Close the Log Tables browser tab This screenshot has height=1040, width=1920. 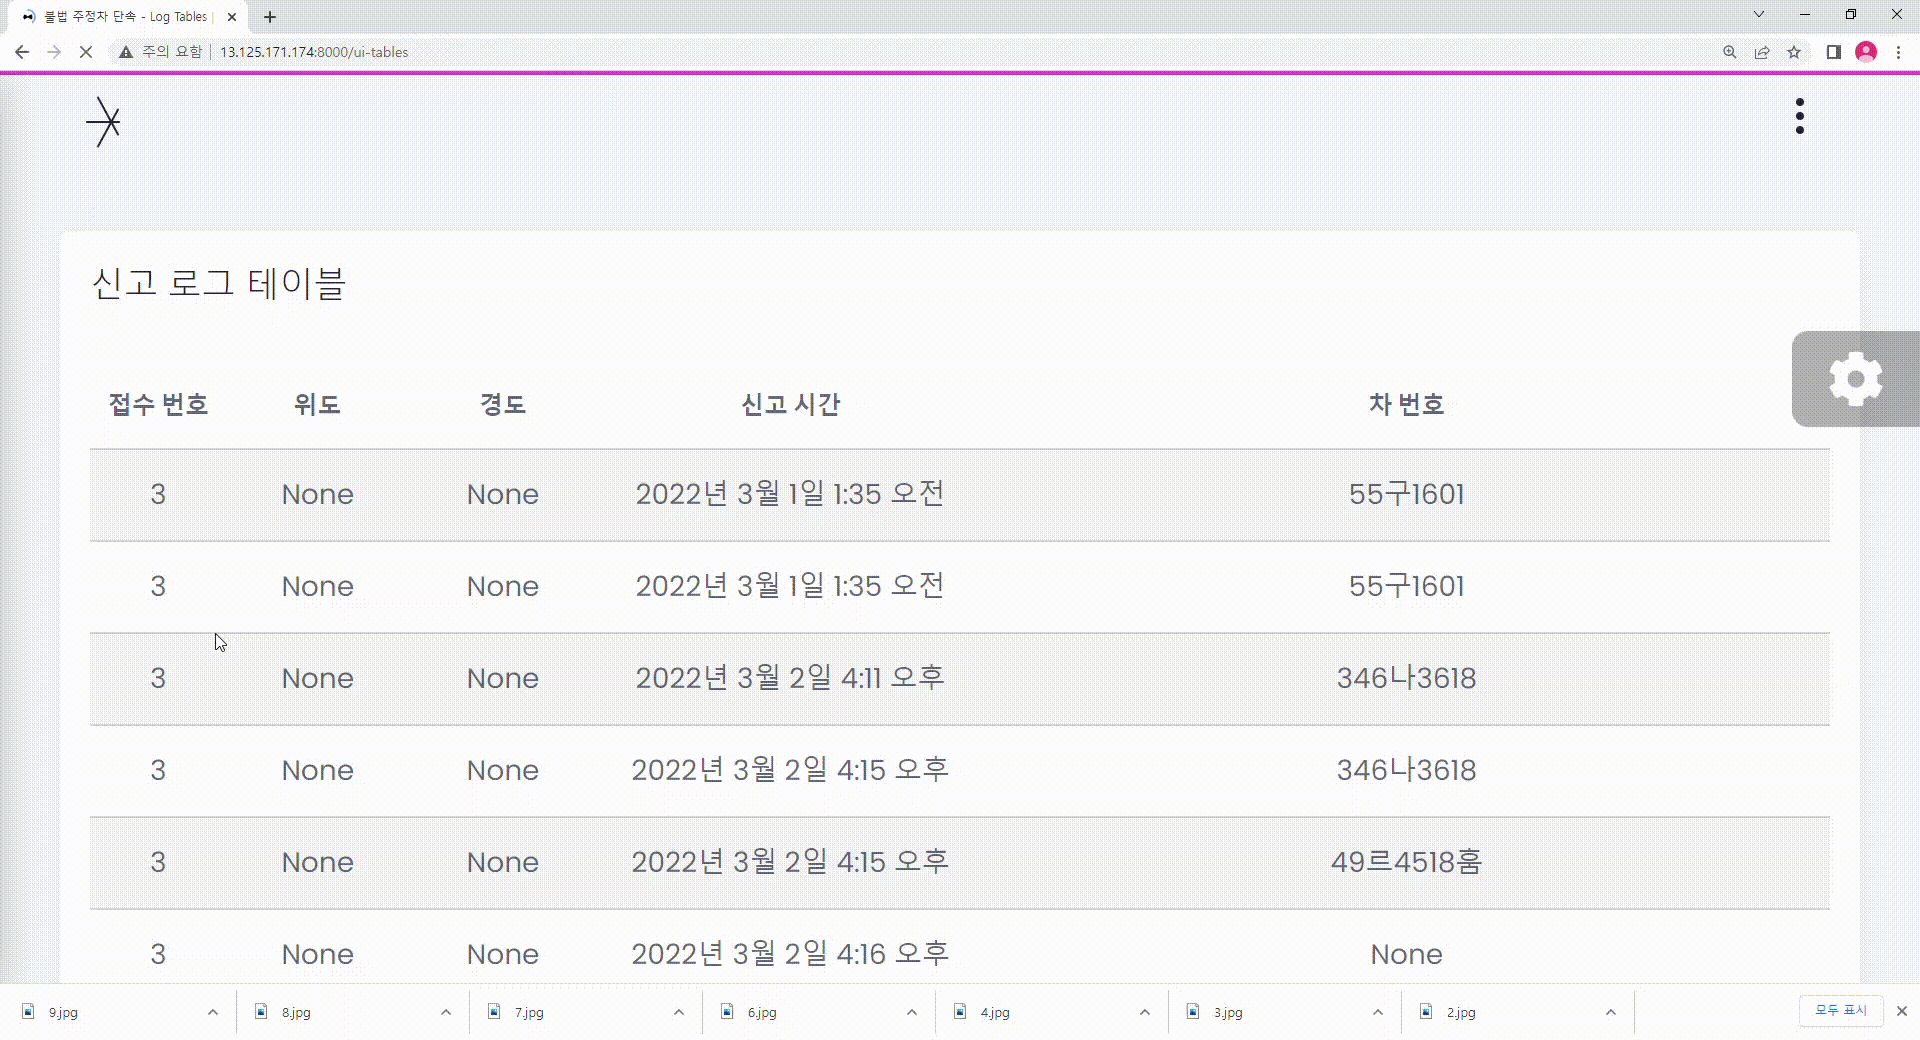click(232, 17)
